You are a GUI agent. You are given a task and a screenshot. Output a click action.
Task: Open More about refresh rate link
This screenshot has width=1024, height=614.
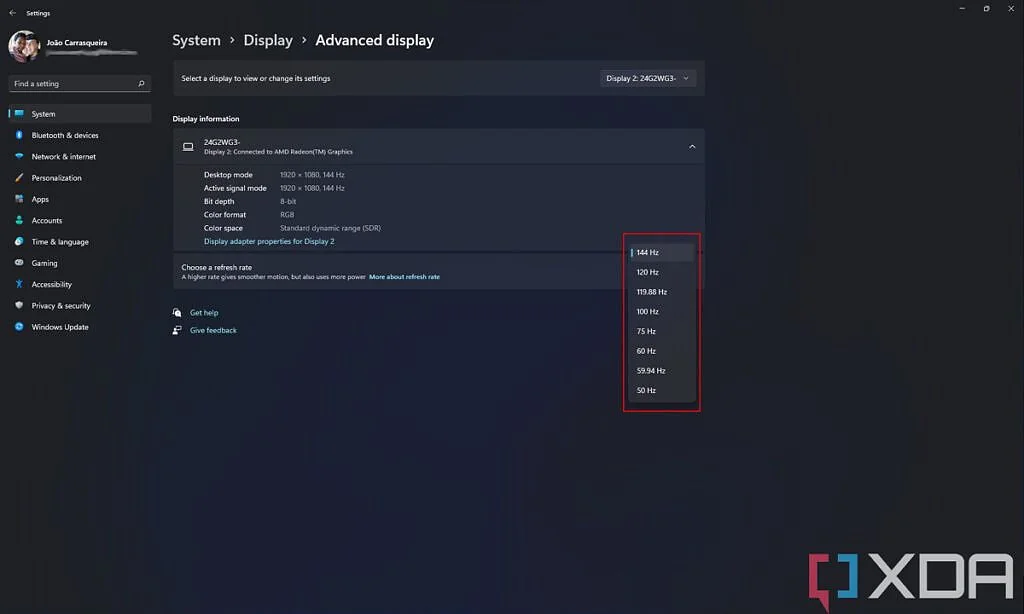click(404, 277)
